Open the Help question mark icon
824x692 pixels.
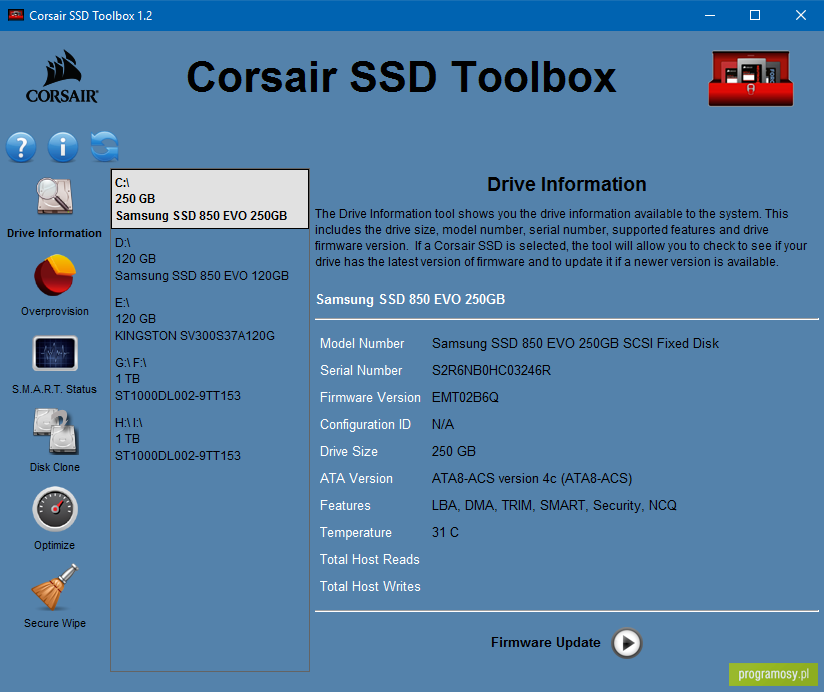(21, 147)
